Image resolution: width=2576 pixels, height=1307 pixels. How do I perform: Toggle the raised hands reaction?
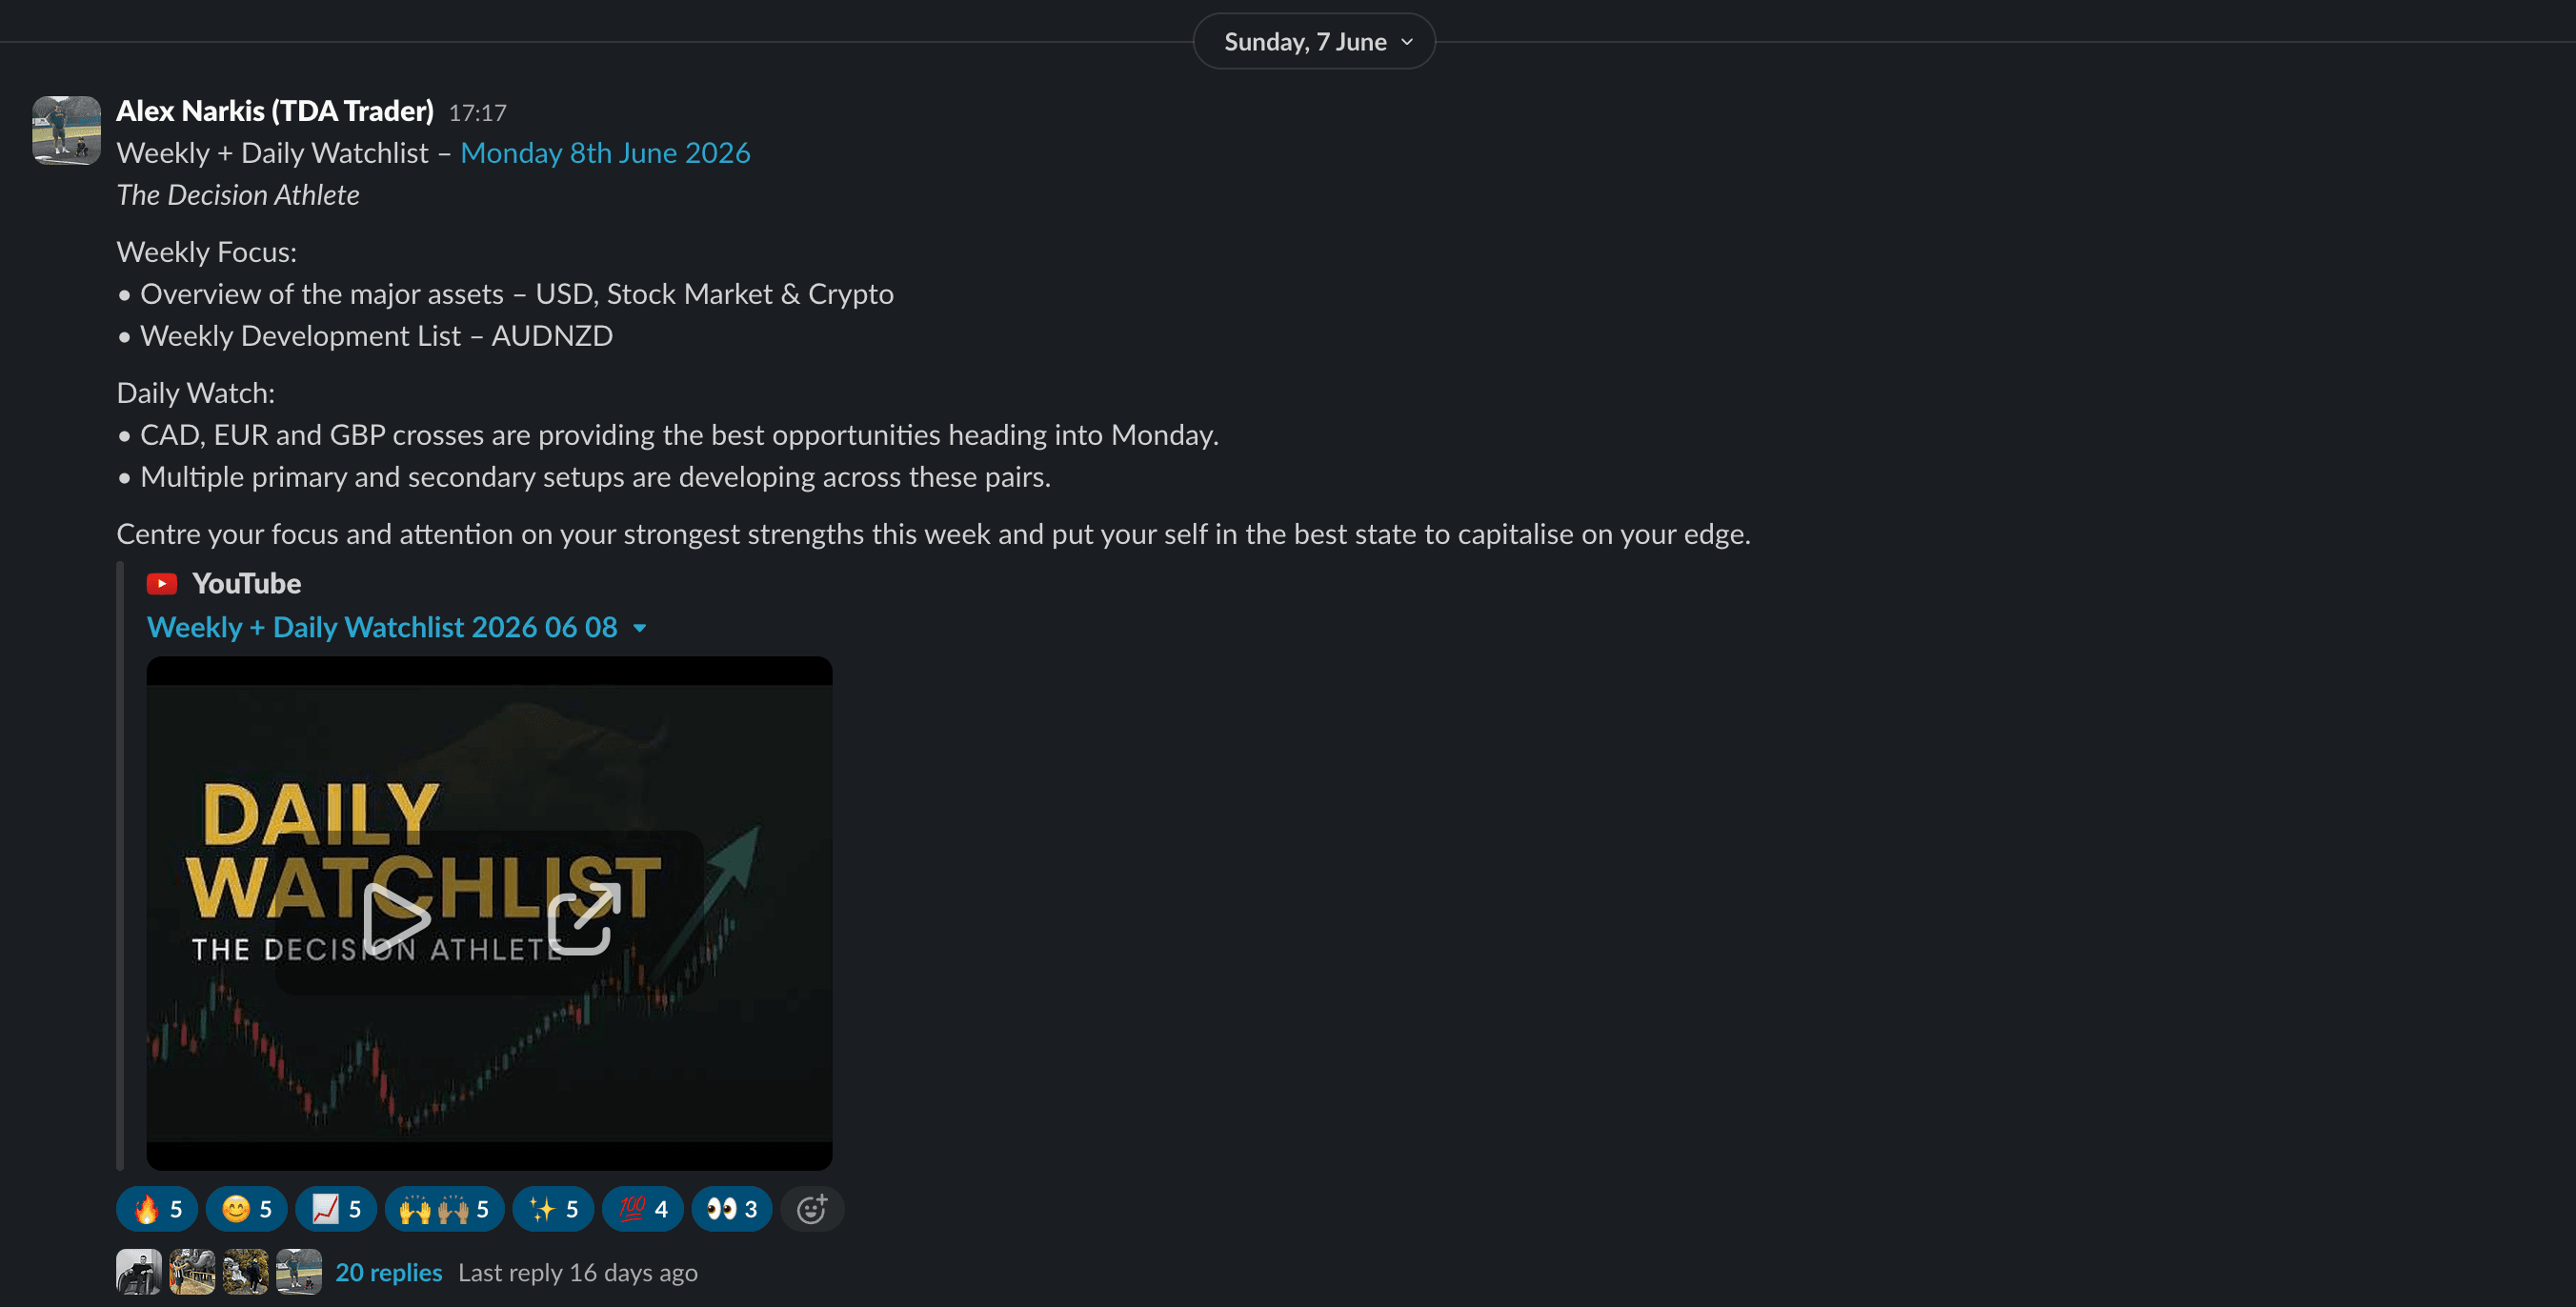click(x=444, y=1209)
